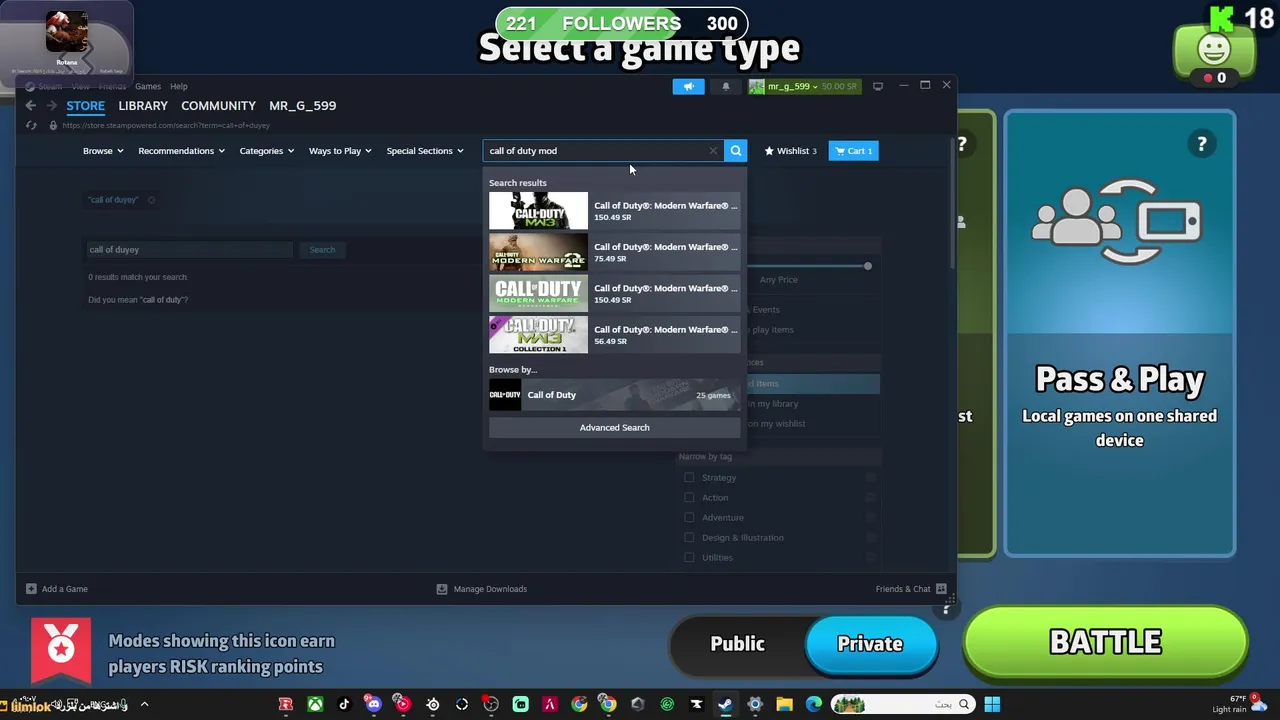Go forward with Steam's forward arrow

[52, 105]
